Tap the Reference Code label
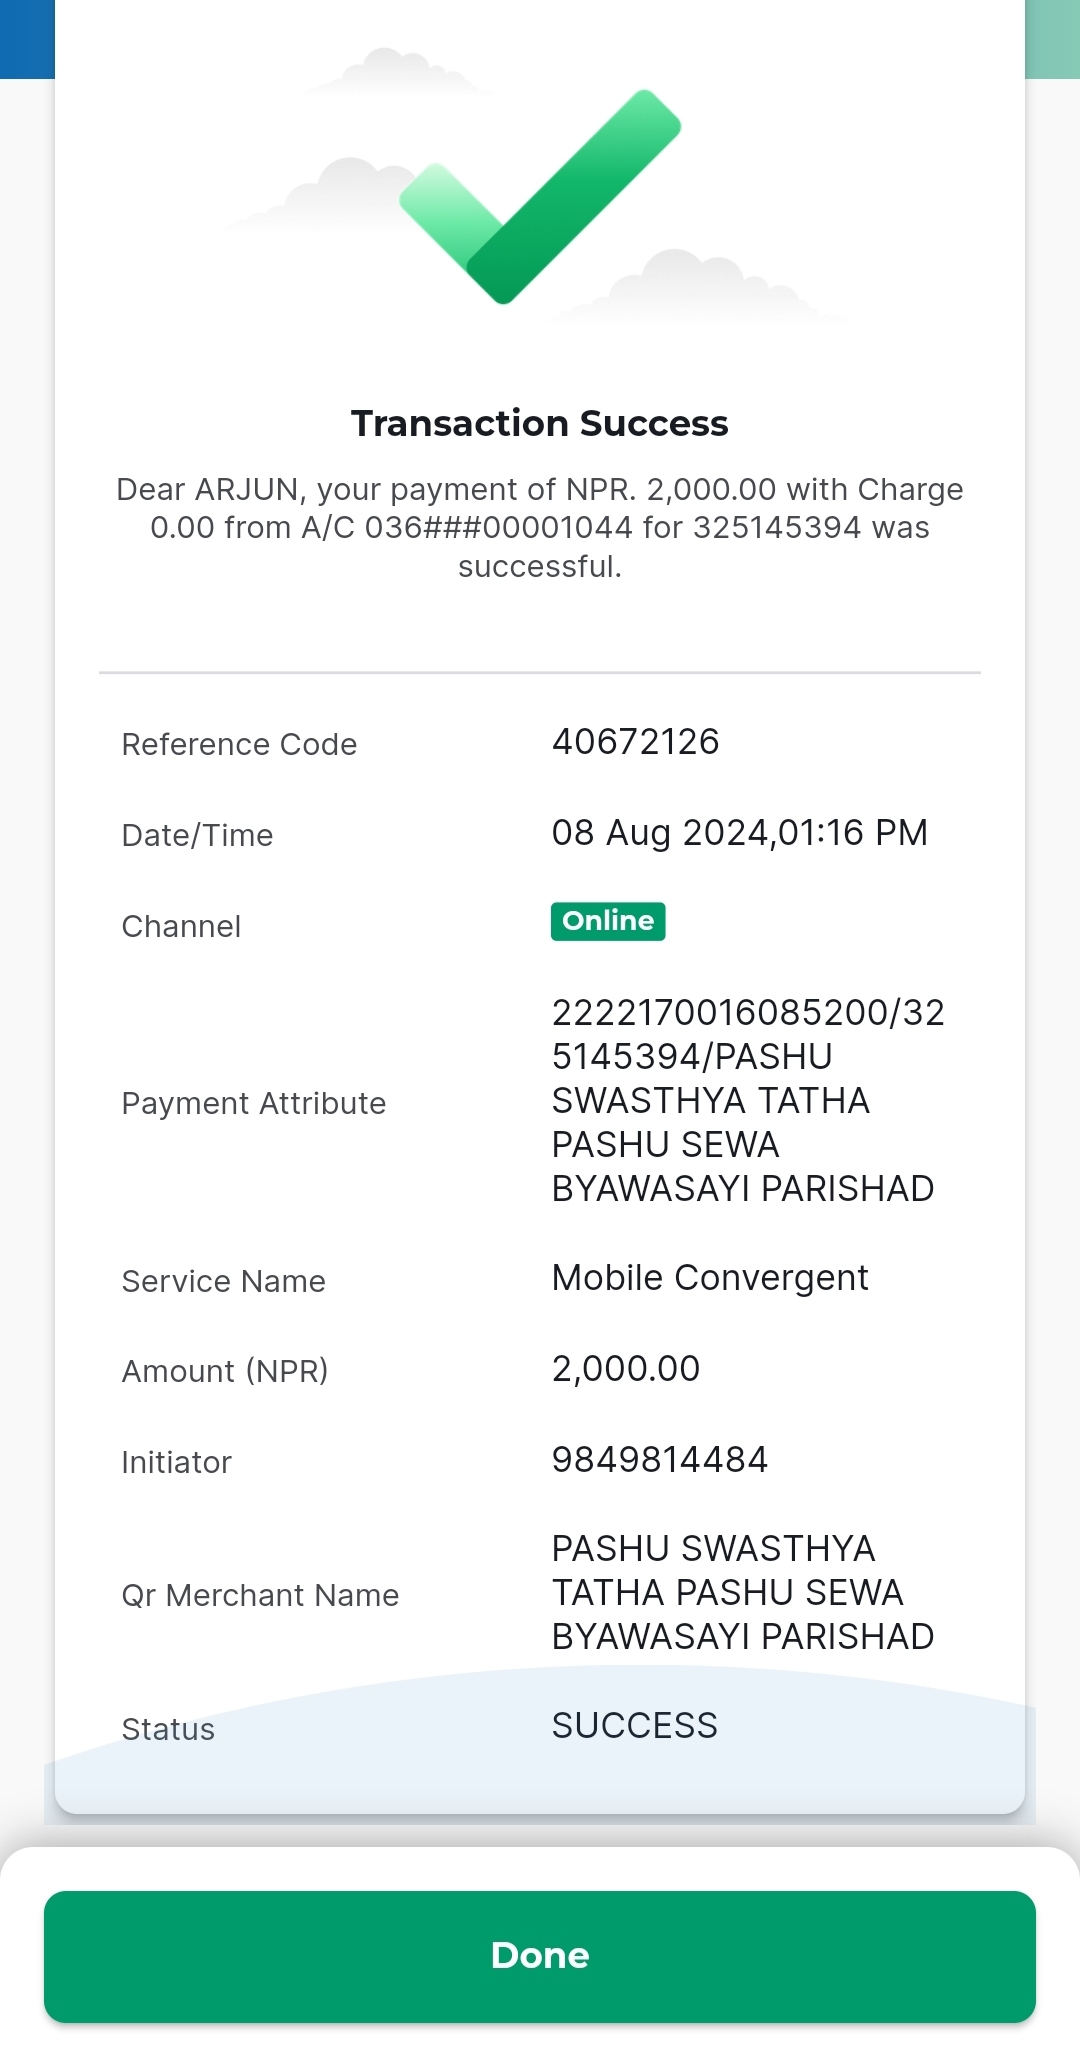Screen dimensions: 1080x2072 tap(239, 745)
